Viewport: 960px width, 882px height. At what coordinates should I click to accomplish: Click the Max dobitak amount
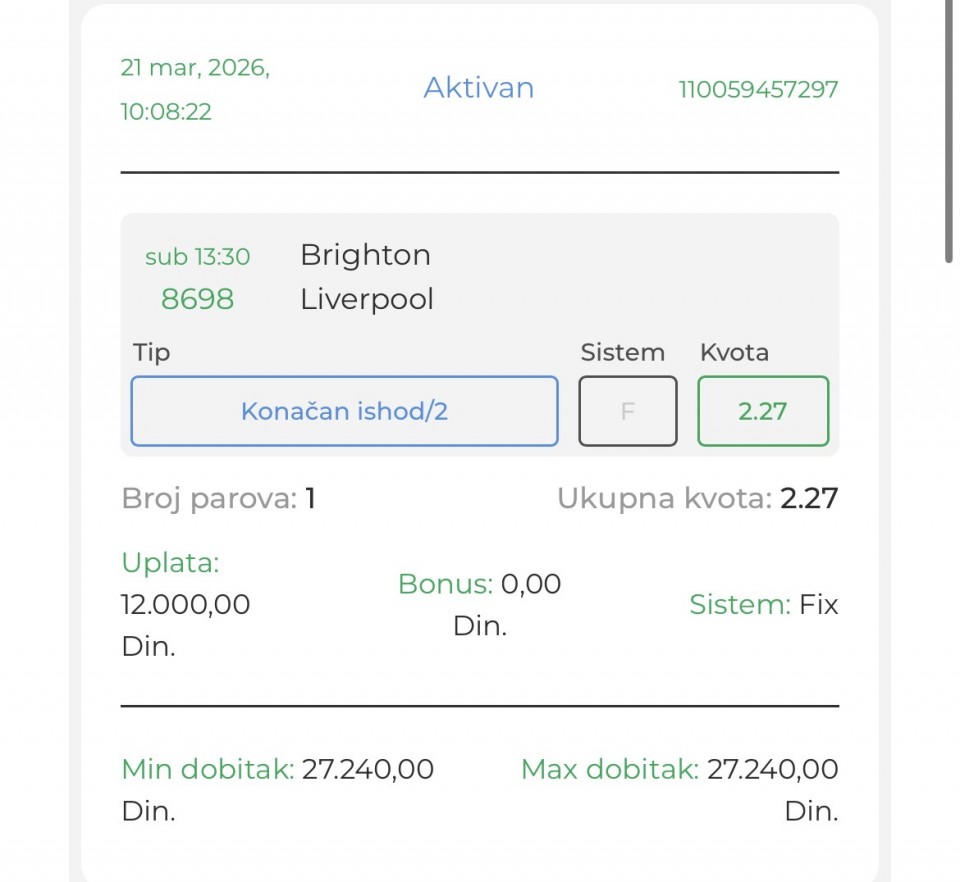click(772, 769)
